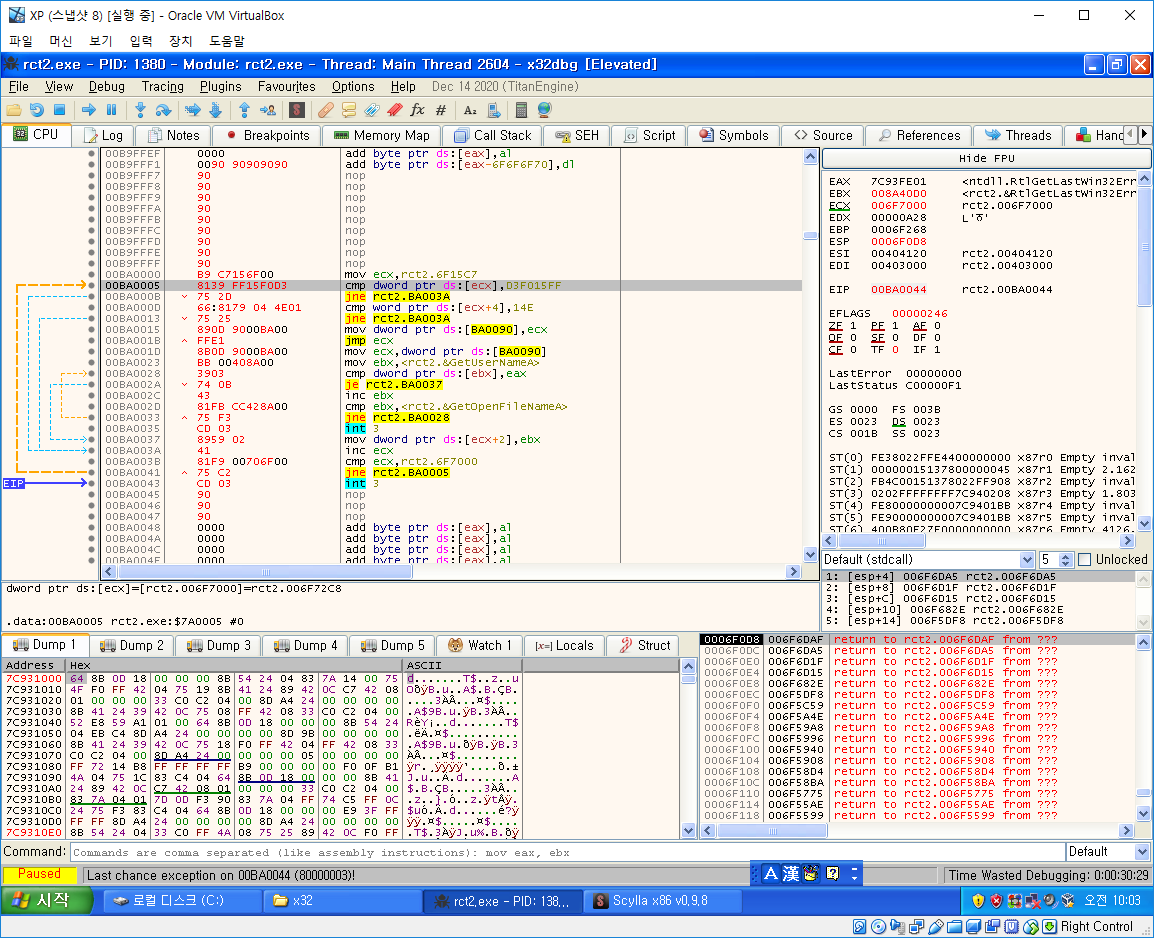Toggle breakpoint bullet at address 00BA0000
The height and width of the screenshot is (938, 1154).
pos(91,274)
